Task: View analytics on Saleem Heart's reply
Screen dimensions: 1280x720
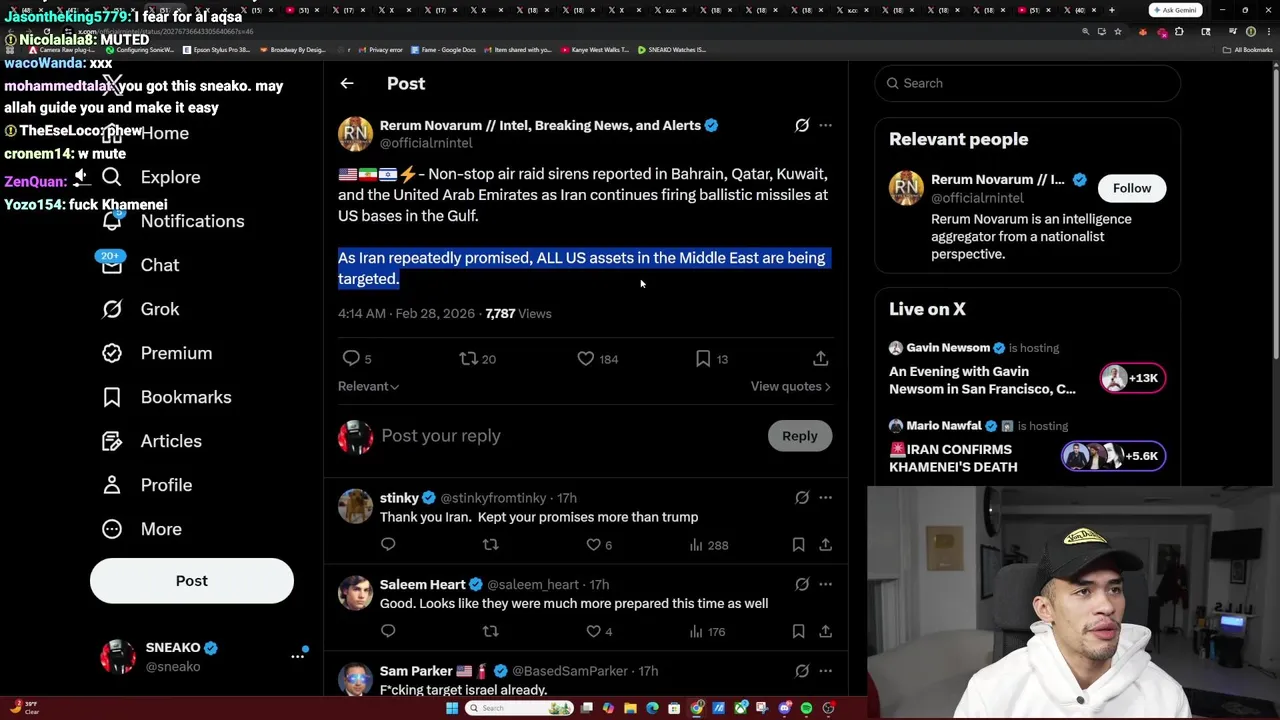Action: (707, 631)
